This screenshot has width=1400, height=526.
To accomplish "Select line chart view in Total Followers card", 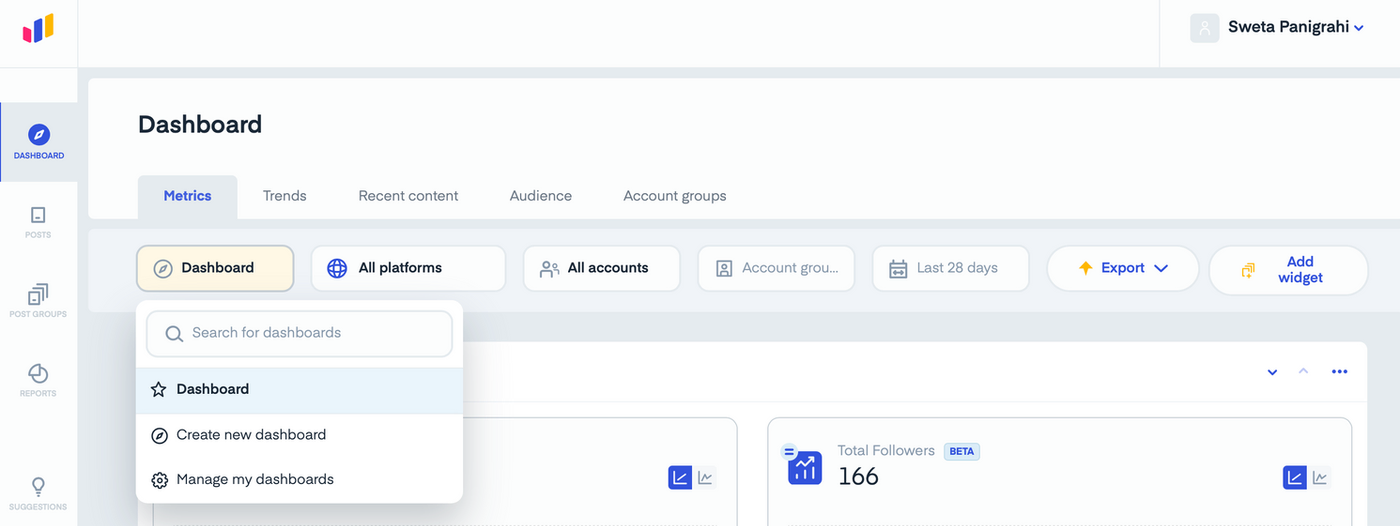I will click(1321, 478).
